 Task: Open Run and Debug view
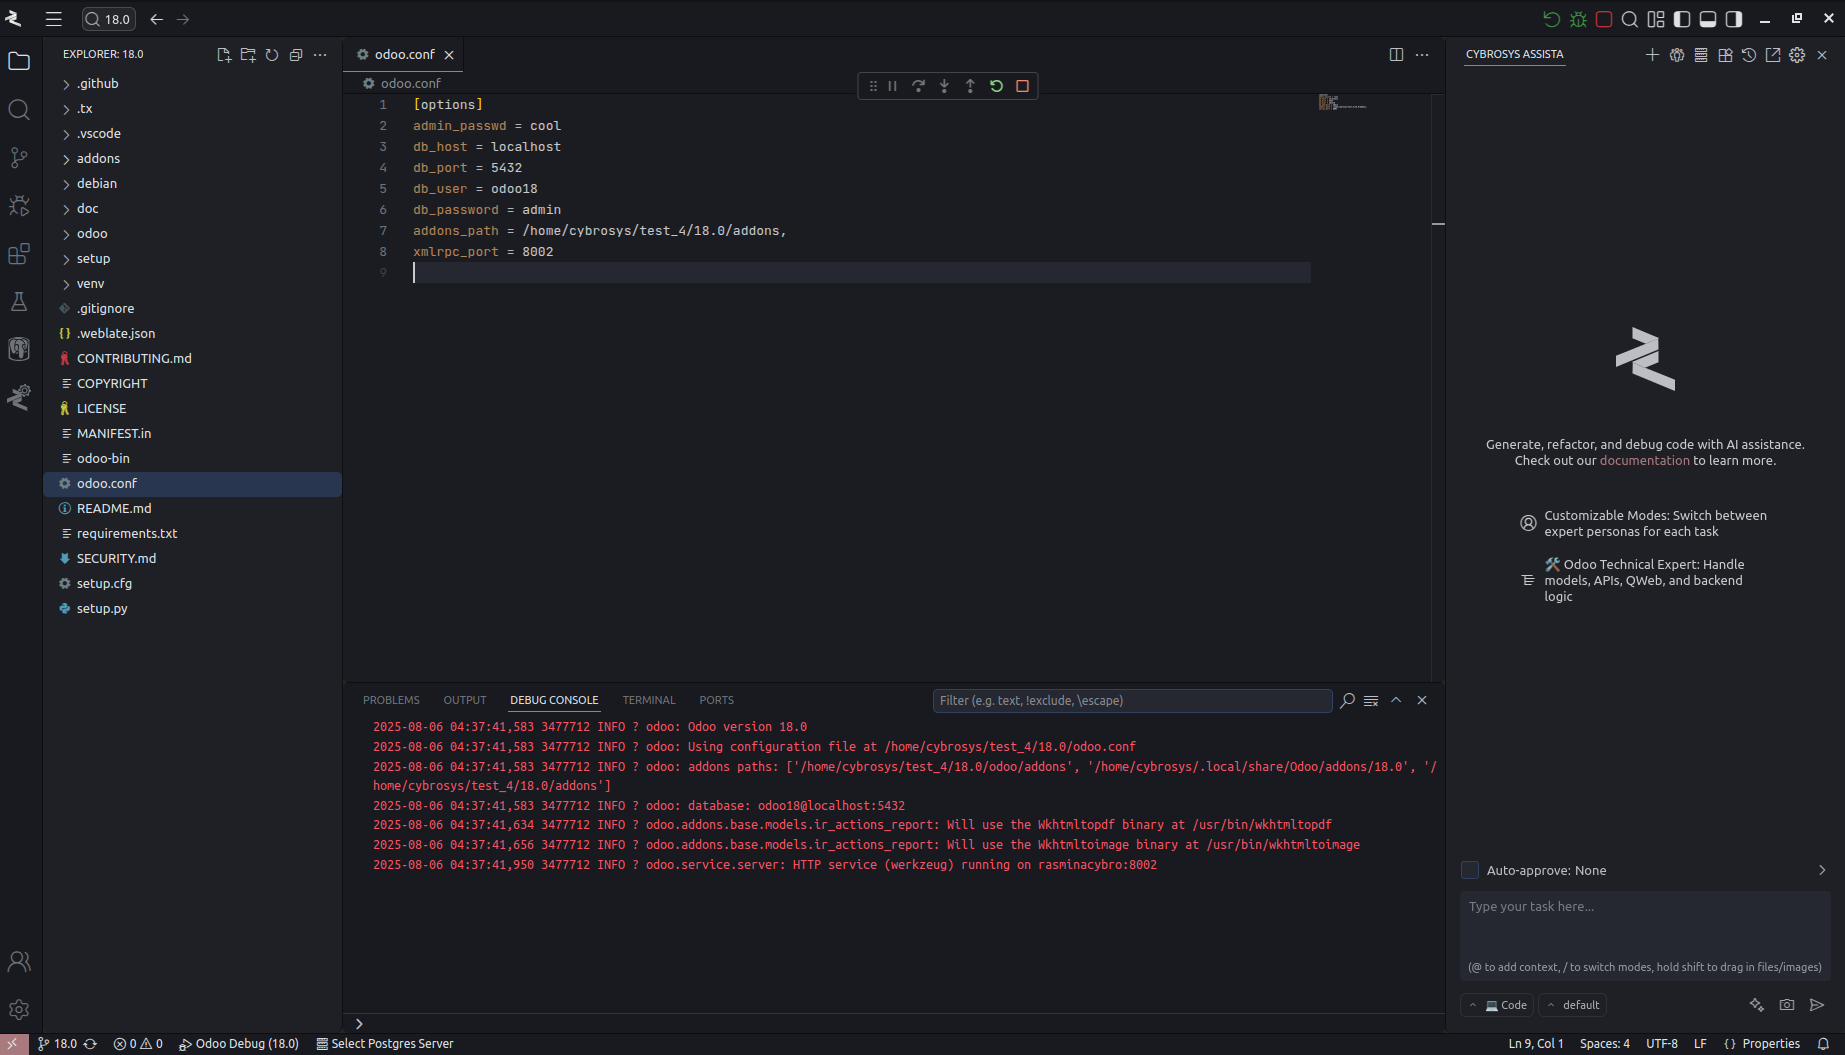(x=19, y=205)
